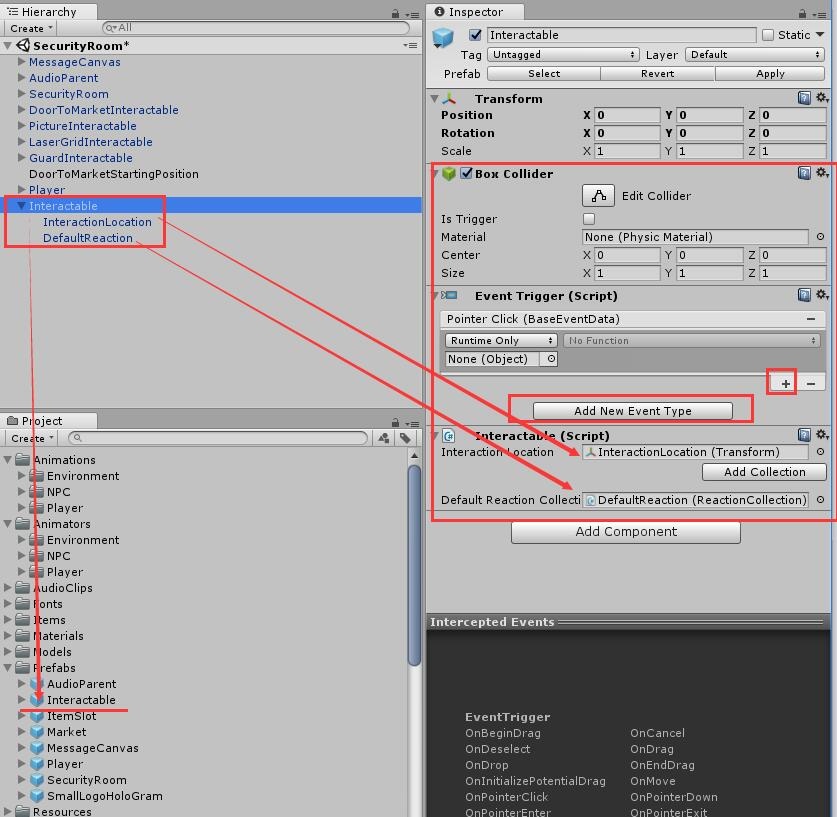
Task: Open Transform help reference icon
Action: coord(804,98)
